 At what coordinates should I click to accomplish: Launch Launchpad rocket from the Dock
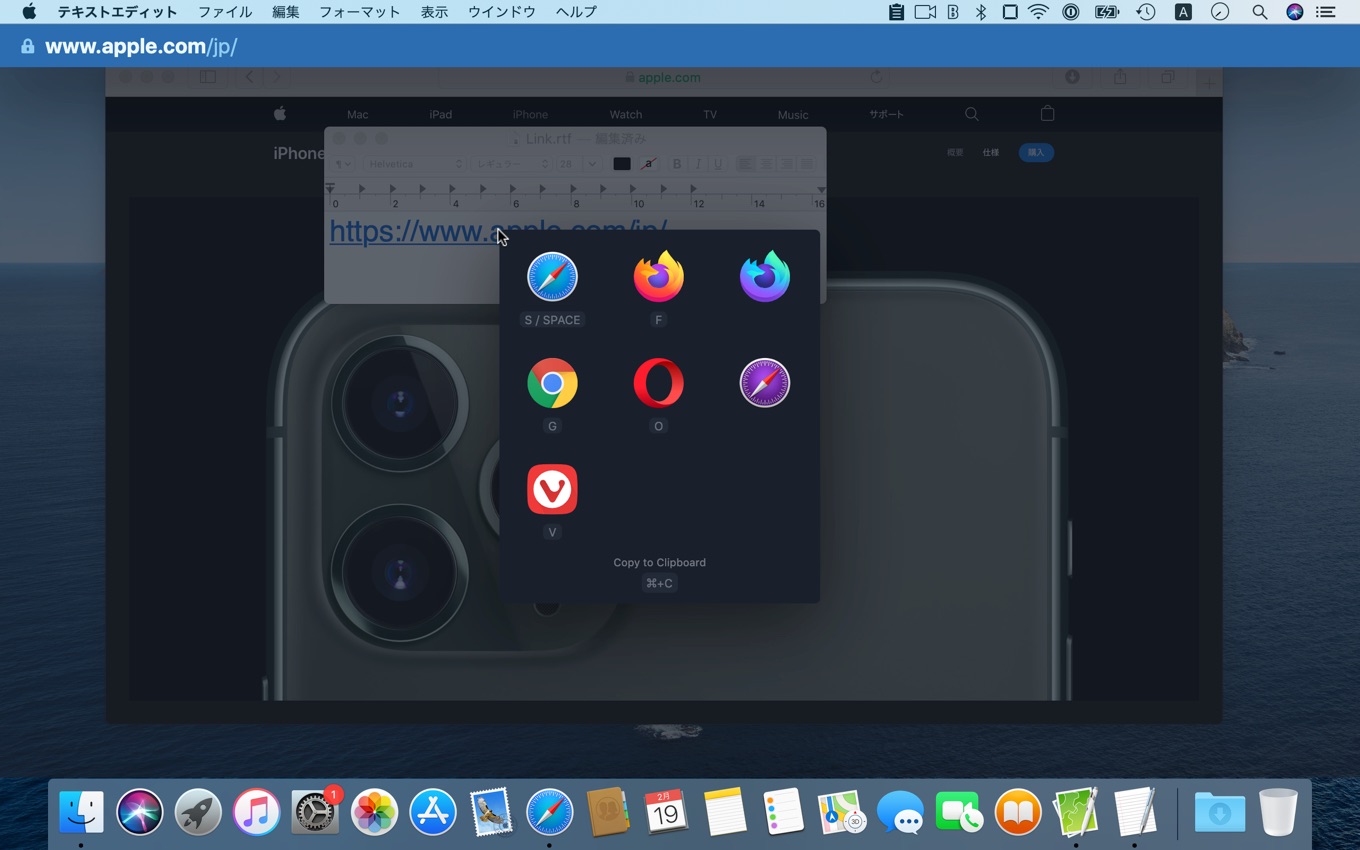coord(198,812)
